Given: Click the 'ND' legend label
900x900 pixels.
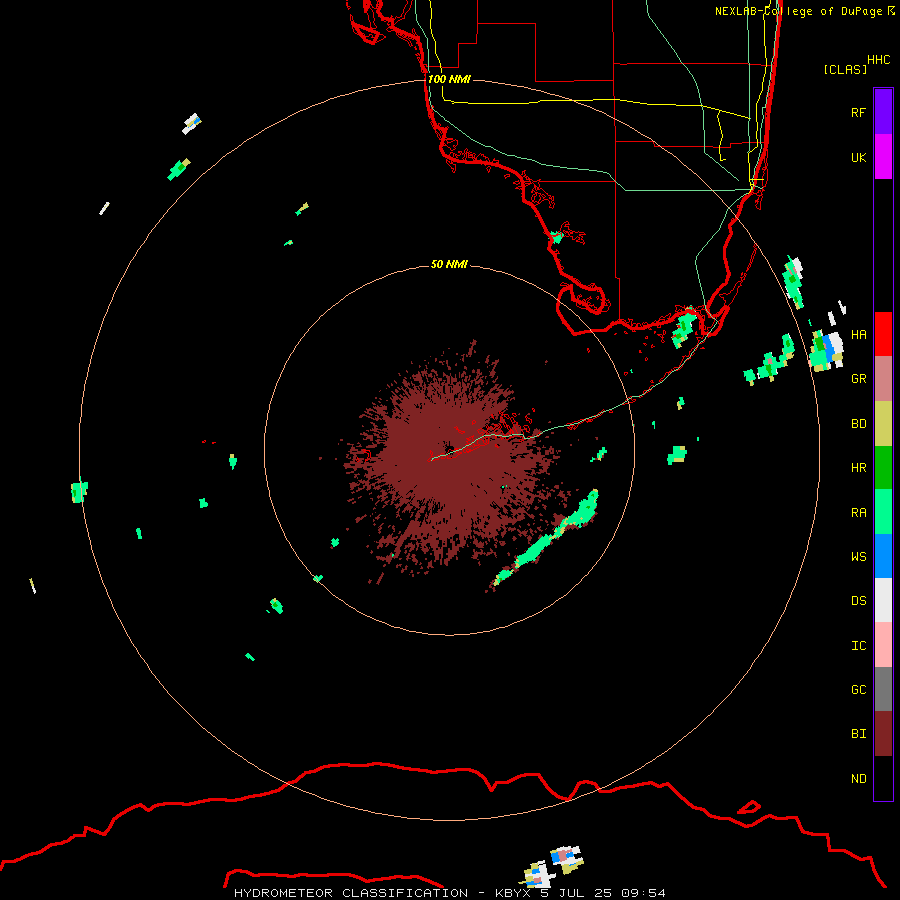Looking at the screenshot, I should 858,779.
